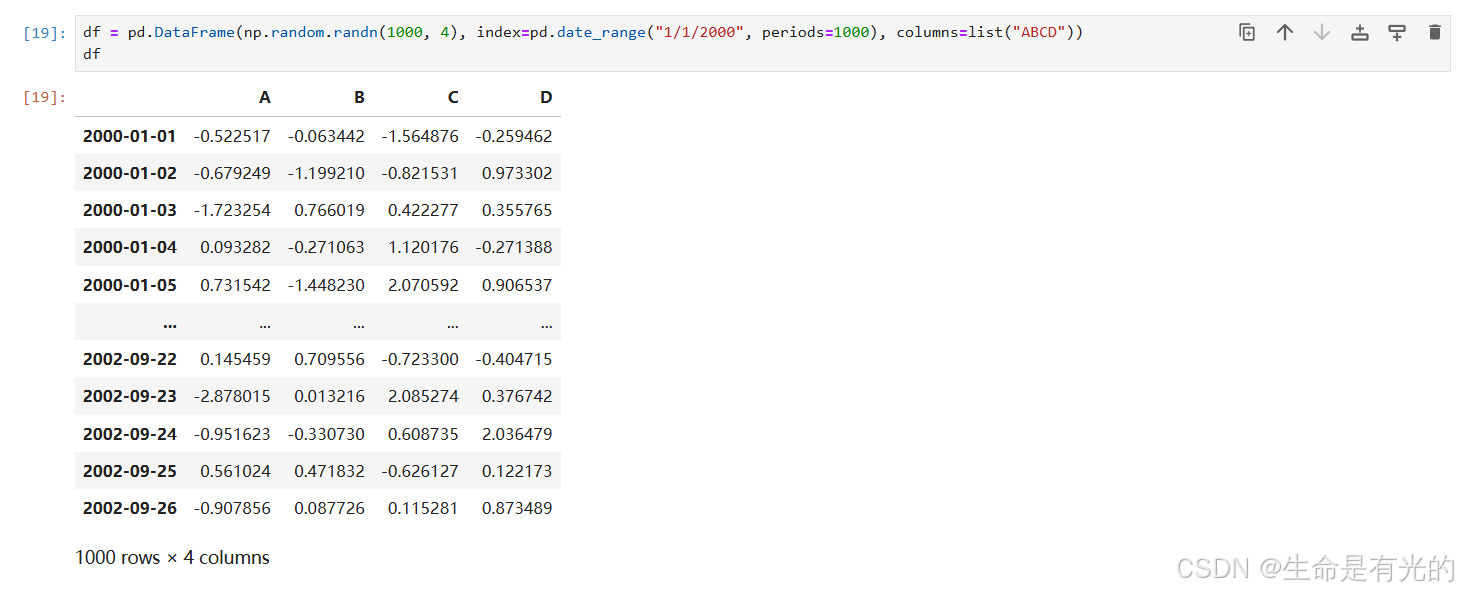This screenshot has width=1459, height=594.
Task: Click the output prompt [19] beside table
Action: 44,97
